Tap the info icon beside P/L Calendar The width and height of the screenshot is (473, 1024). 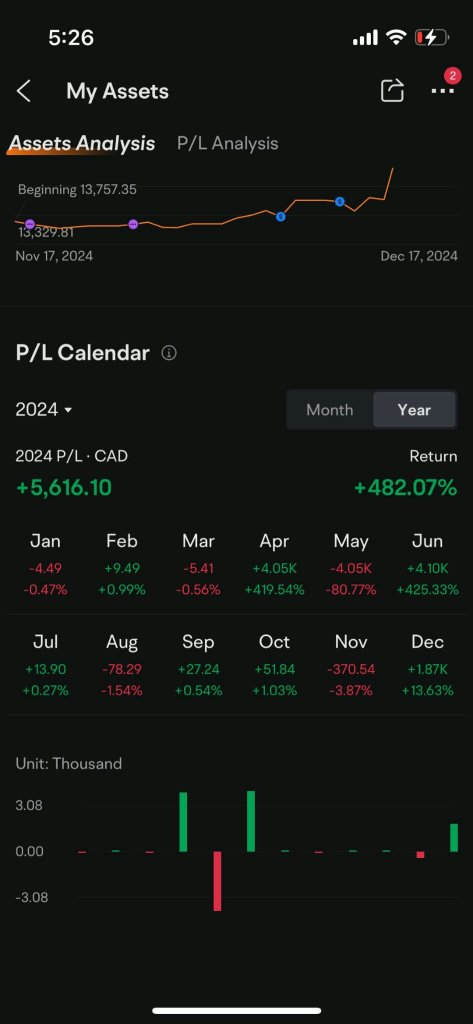click(169, 353)
